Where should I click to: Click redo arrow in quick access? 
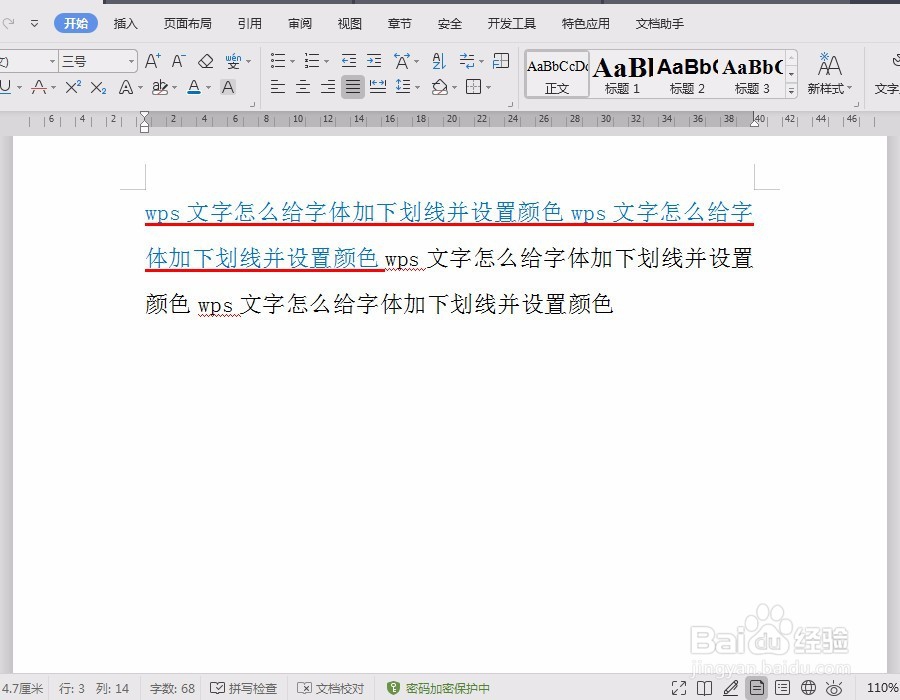pos(8,23)
